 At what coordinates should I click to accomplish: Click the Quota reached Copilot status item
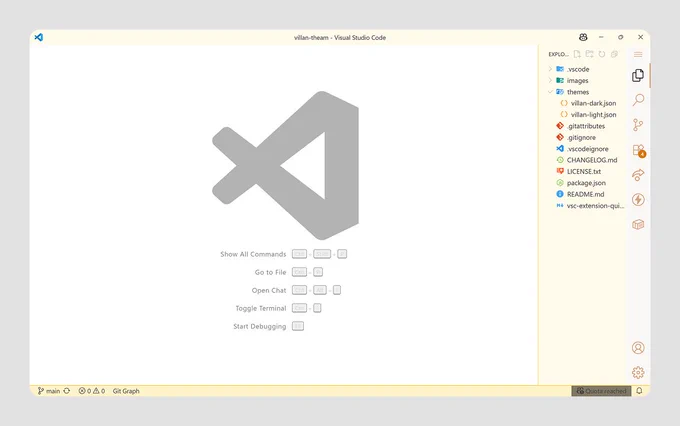[x=601, y=391]
